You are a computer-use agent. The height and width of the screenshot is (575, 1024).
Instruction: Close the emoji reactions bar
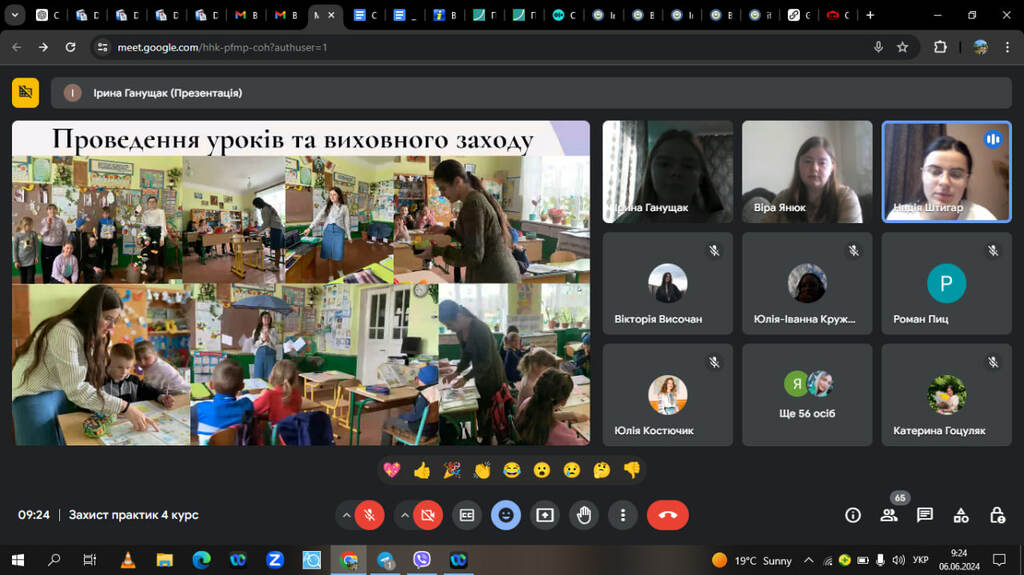point(506,515)
